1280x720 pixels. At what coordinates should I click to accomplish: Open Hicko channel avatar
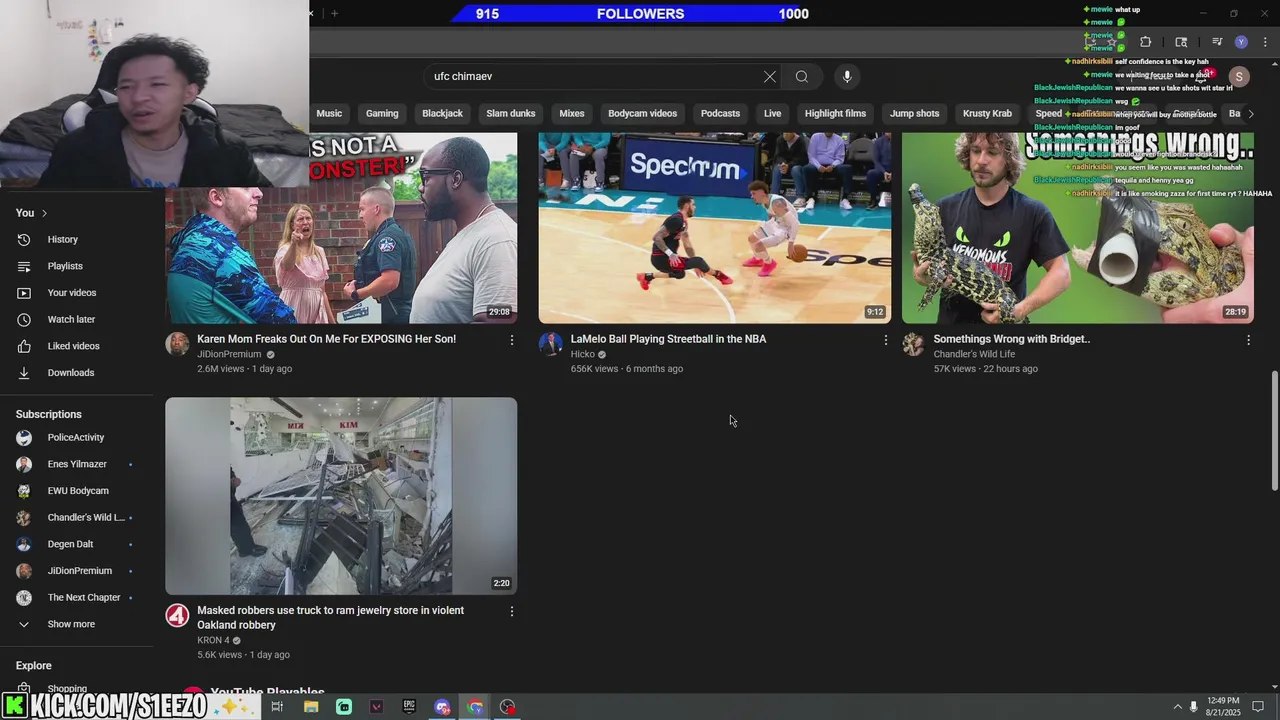[551, 344]
